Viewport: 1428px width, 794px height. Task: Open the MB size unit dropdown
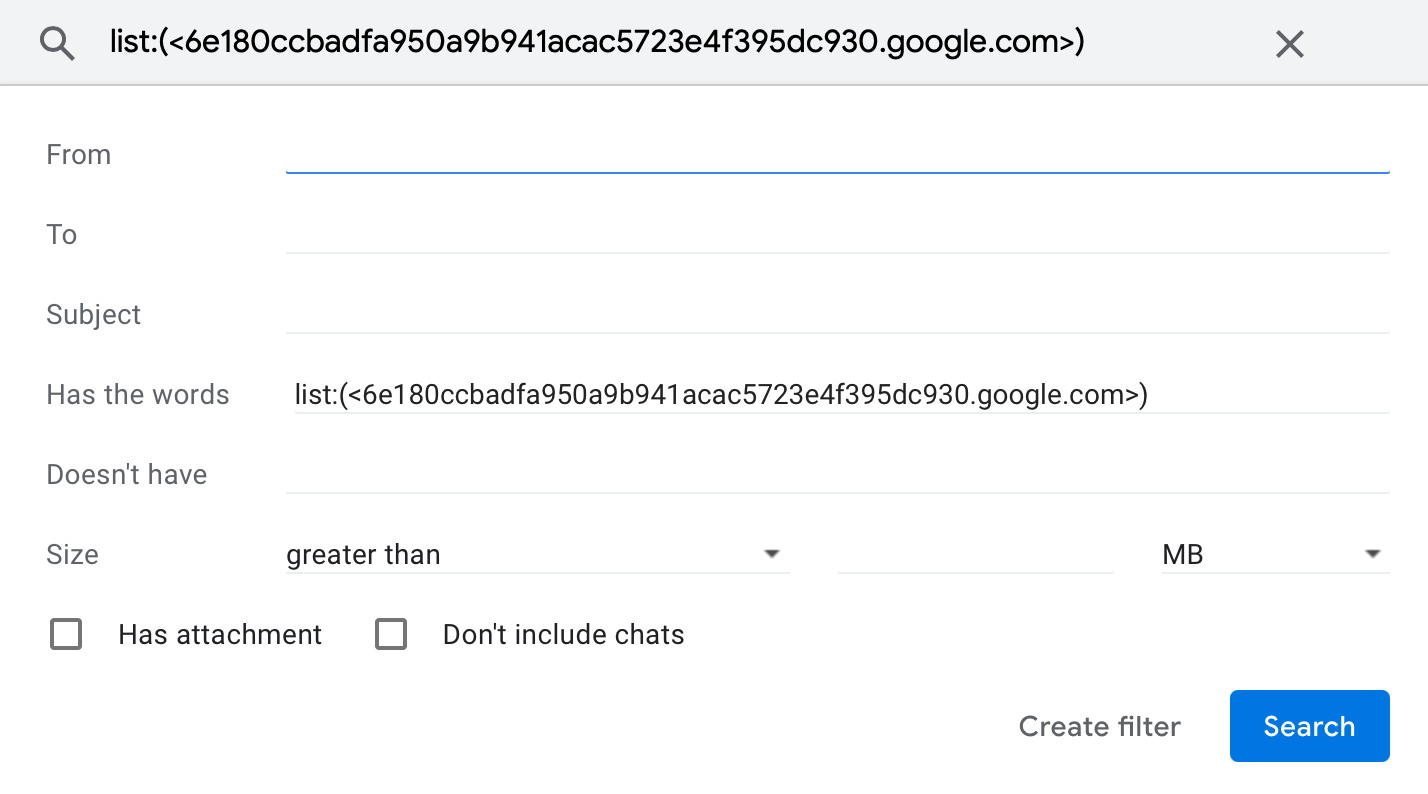coord(1270,554)
